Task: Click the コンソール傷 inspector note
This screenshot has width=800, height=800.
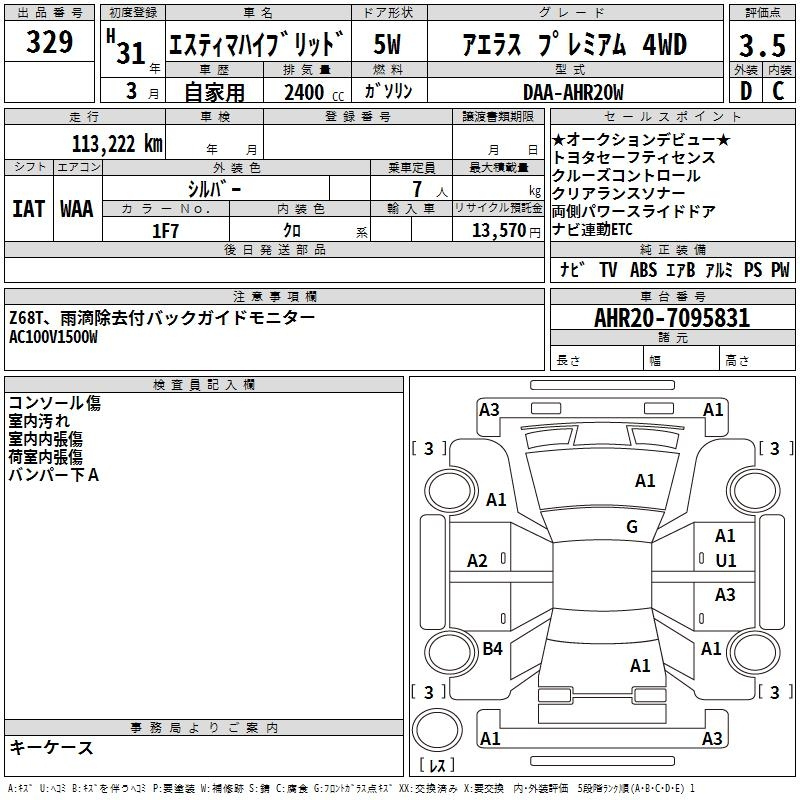Action: [55, 403]
